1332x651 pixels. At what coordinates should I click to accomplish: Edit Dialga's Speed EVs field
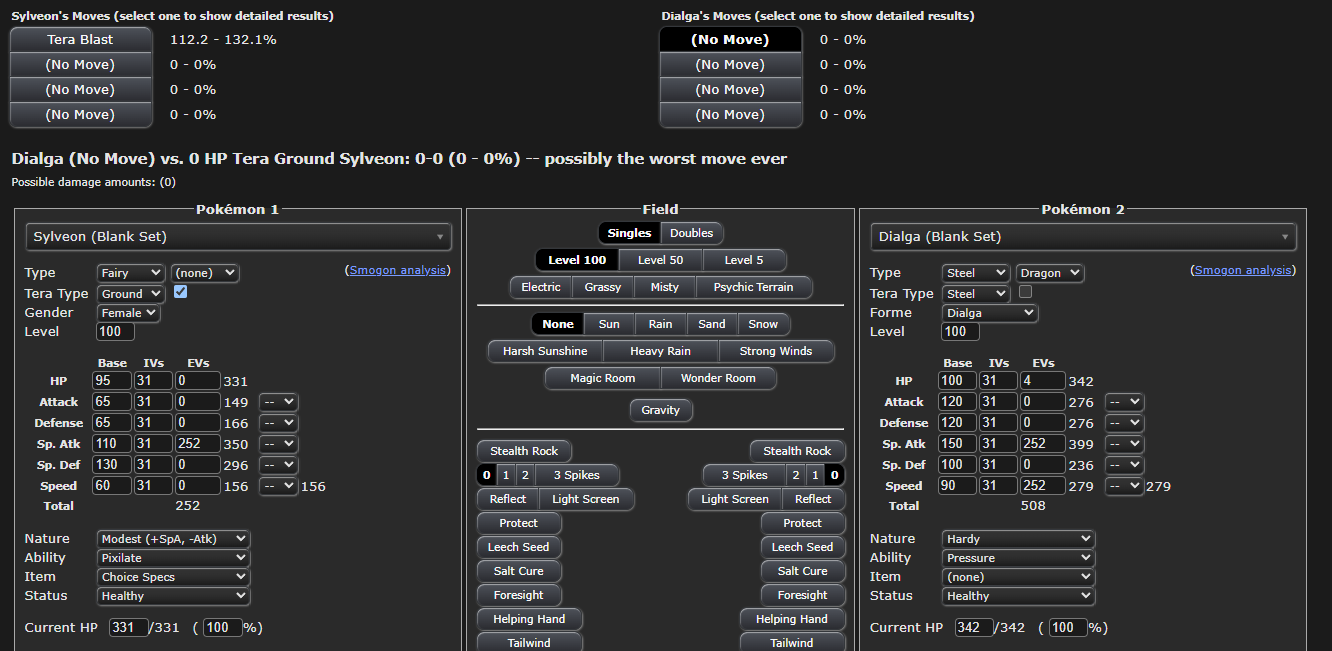coord(1043,486)
